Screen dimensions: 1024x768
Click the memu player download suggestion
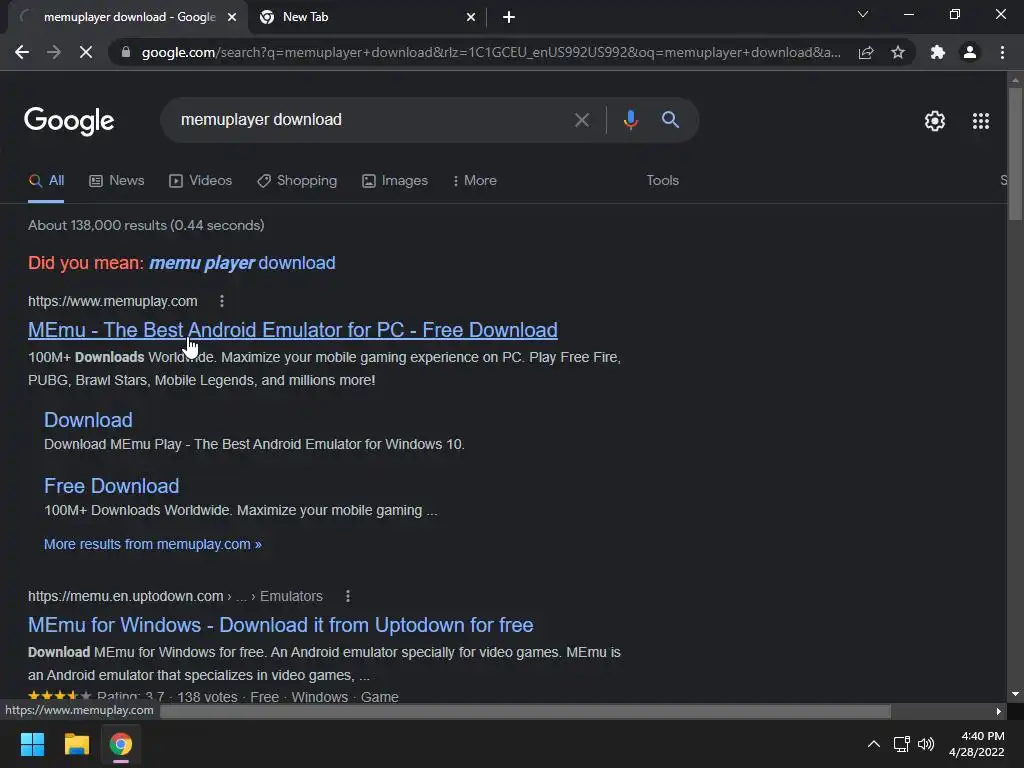tap(242, 263)
